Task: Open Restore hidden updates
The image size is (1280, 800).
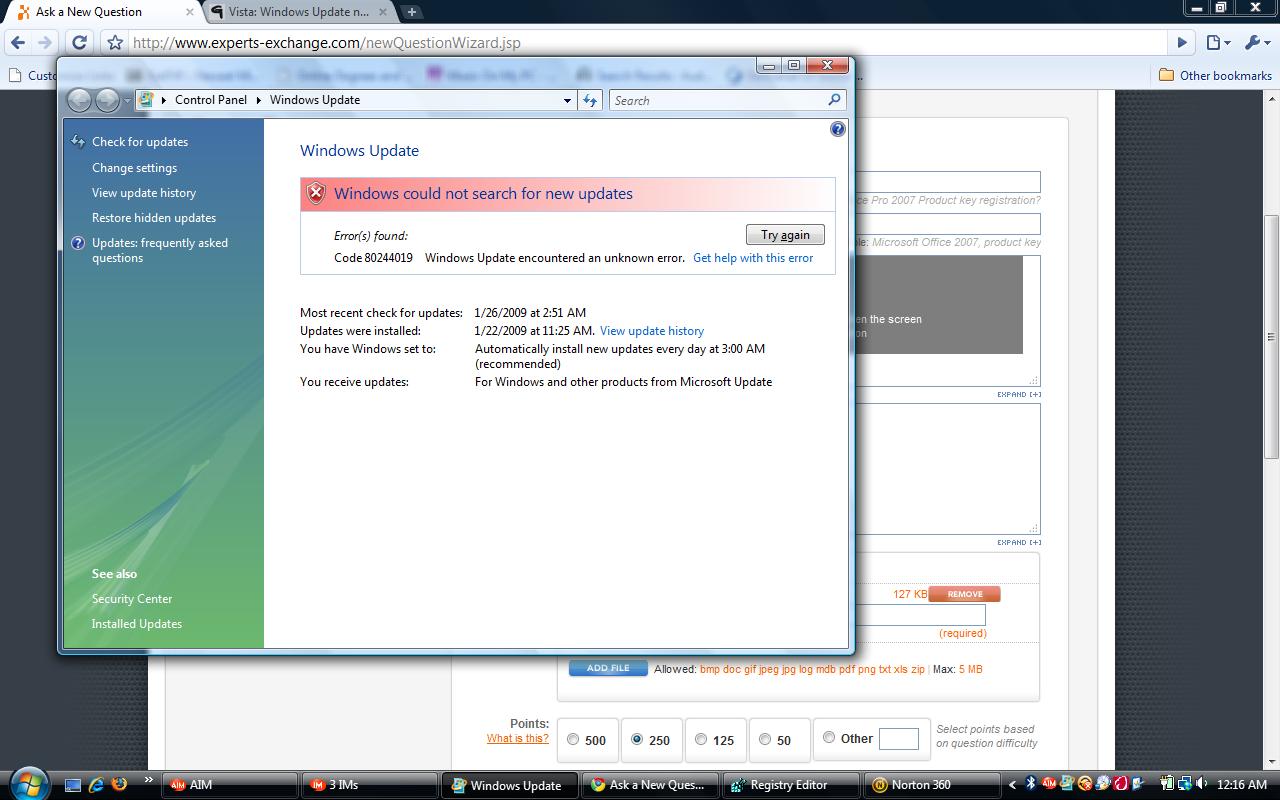Action: [x=154, y=218]
